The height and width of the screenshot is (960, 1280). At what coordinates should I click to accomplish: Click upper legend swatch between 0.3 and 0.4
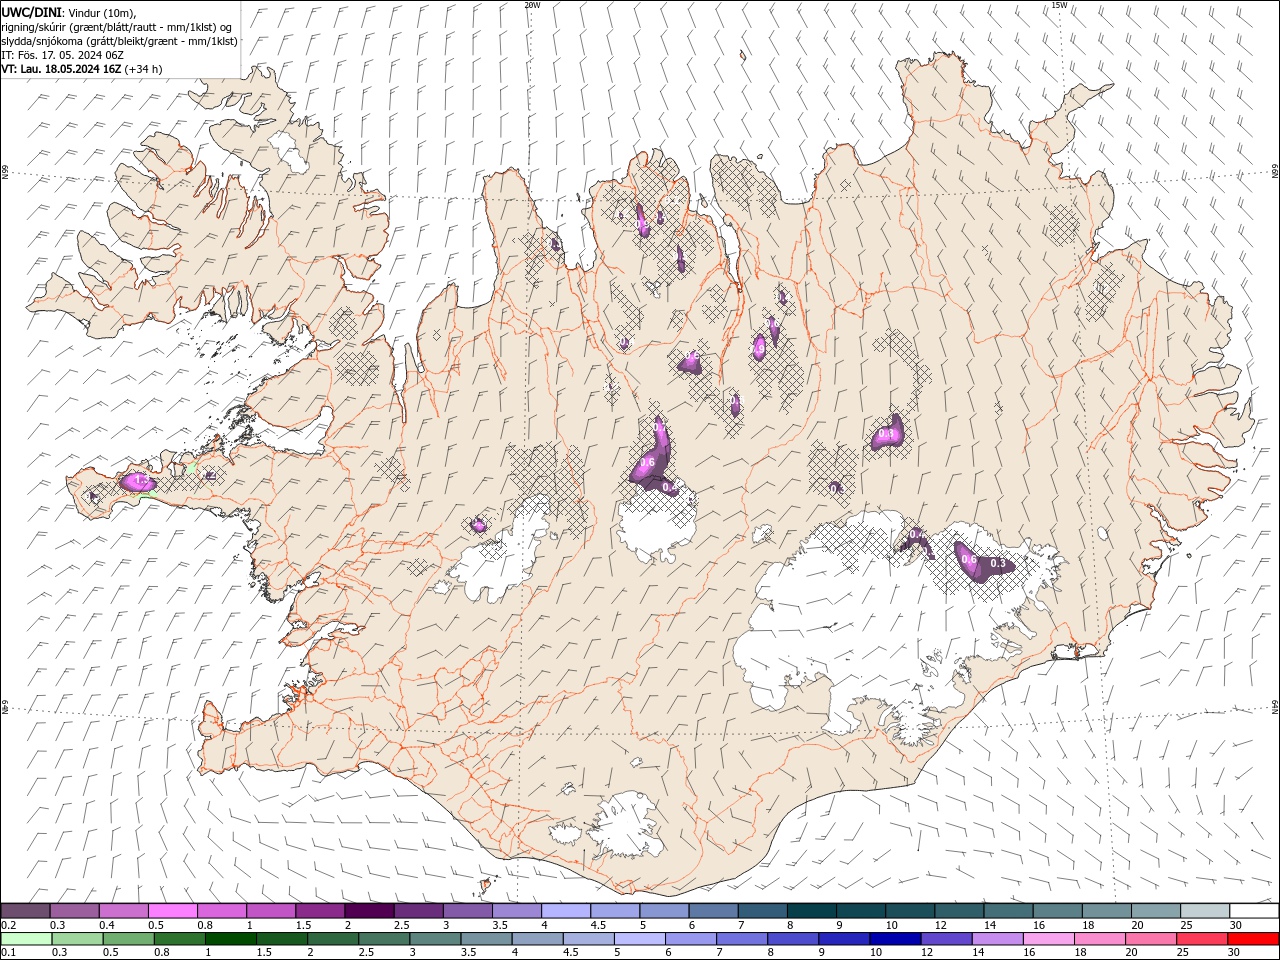click(75, 911)
